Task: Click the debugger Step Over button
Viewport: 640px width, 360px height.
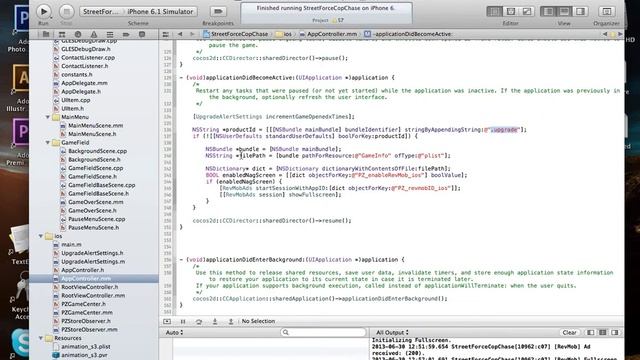Action: click(199, 322)
